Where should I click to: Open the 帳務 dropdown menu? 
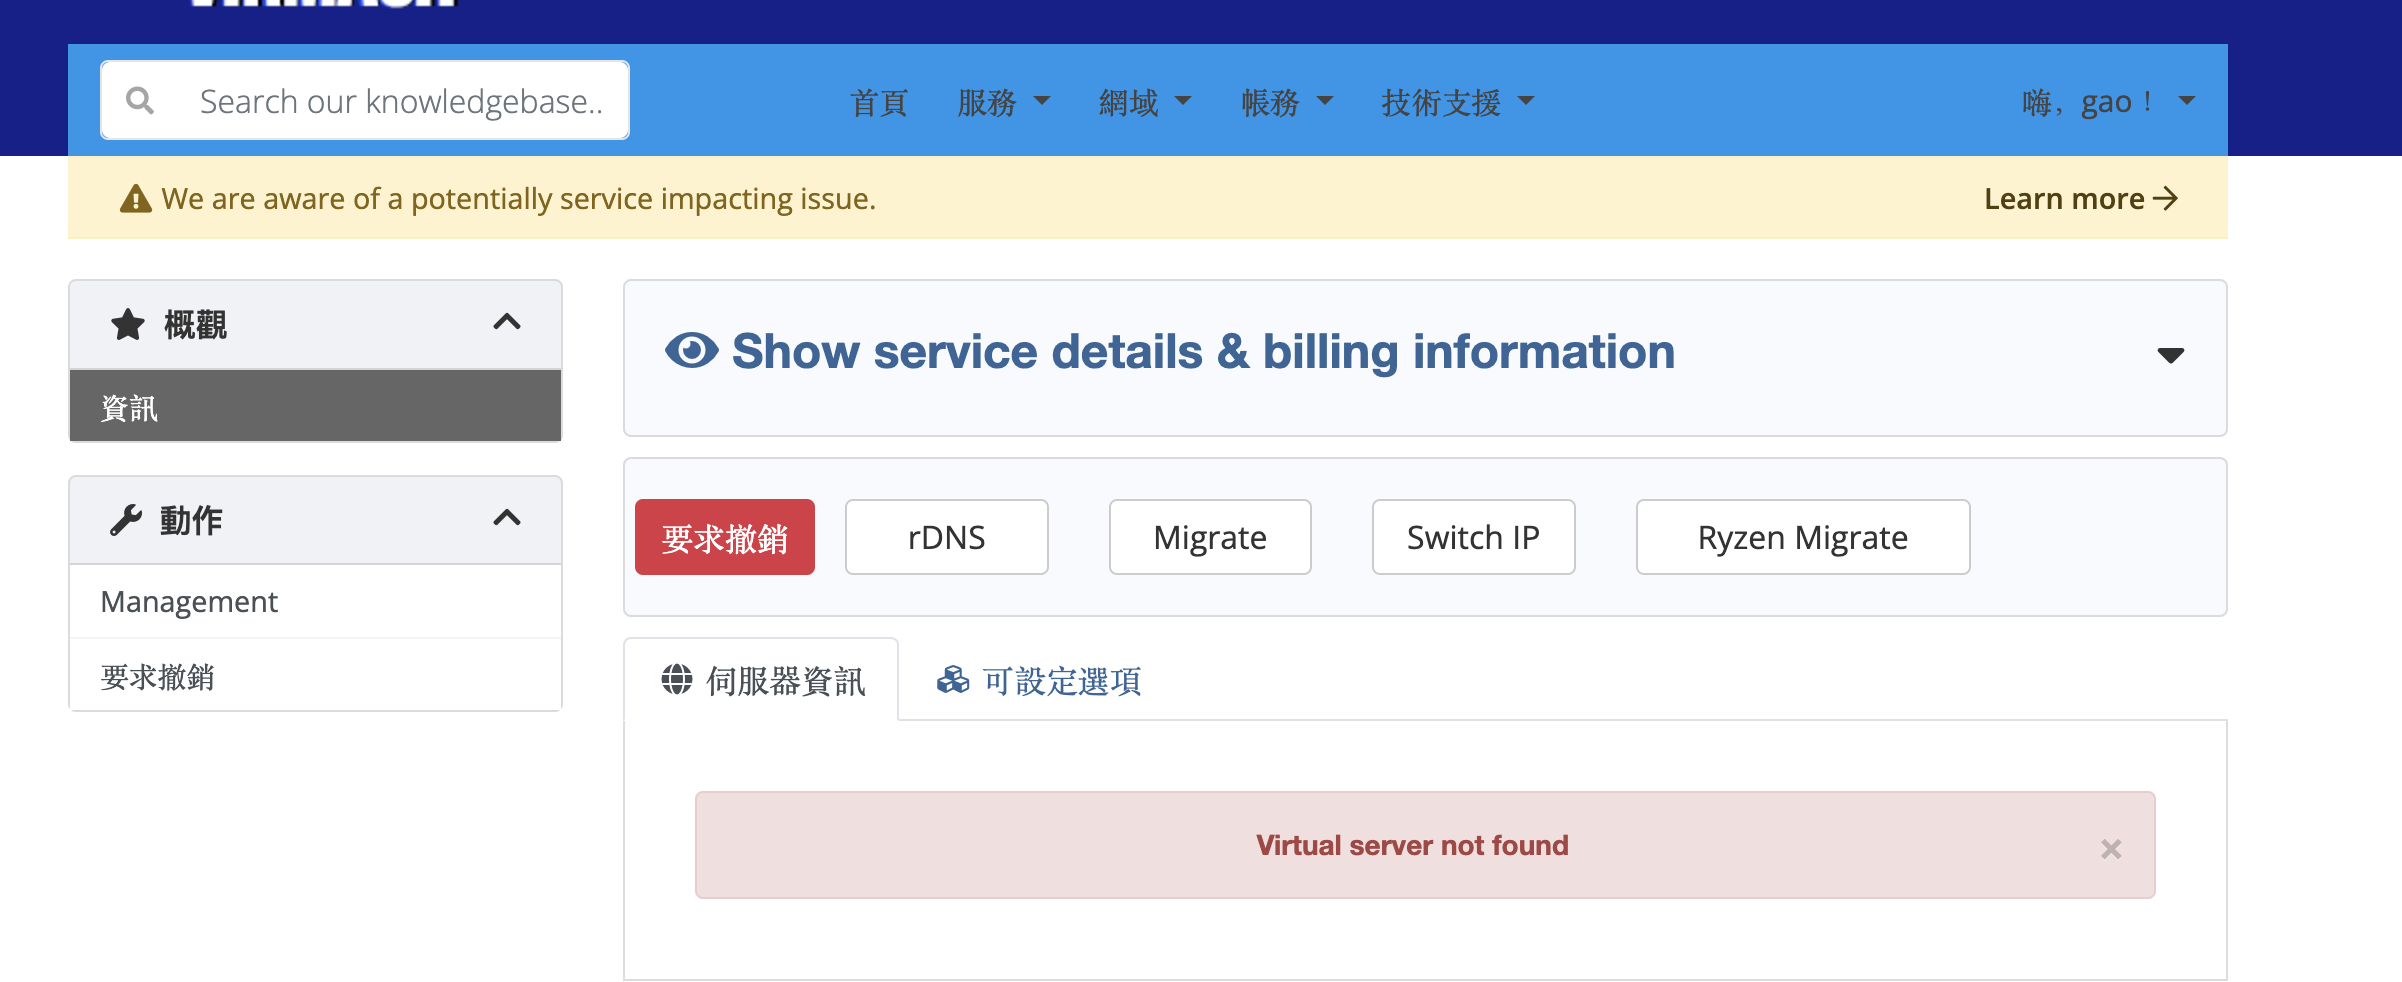pos(1287,102)
